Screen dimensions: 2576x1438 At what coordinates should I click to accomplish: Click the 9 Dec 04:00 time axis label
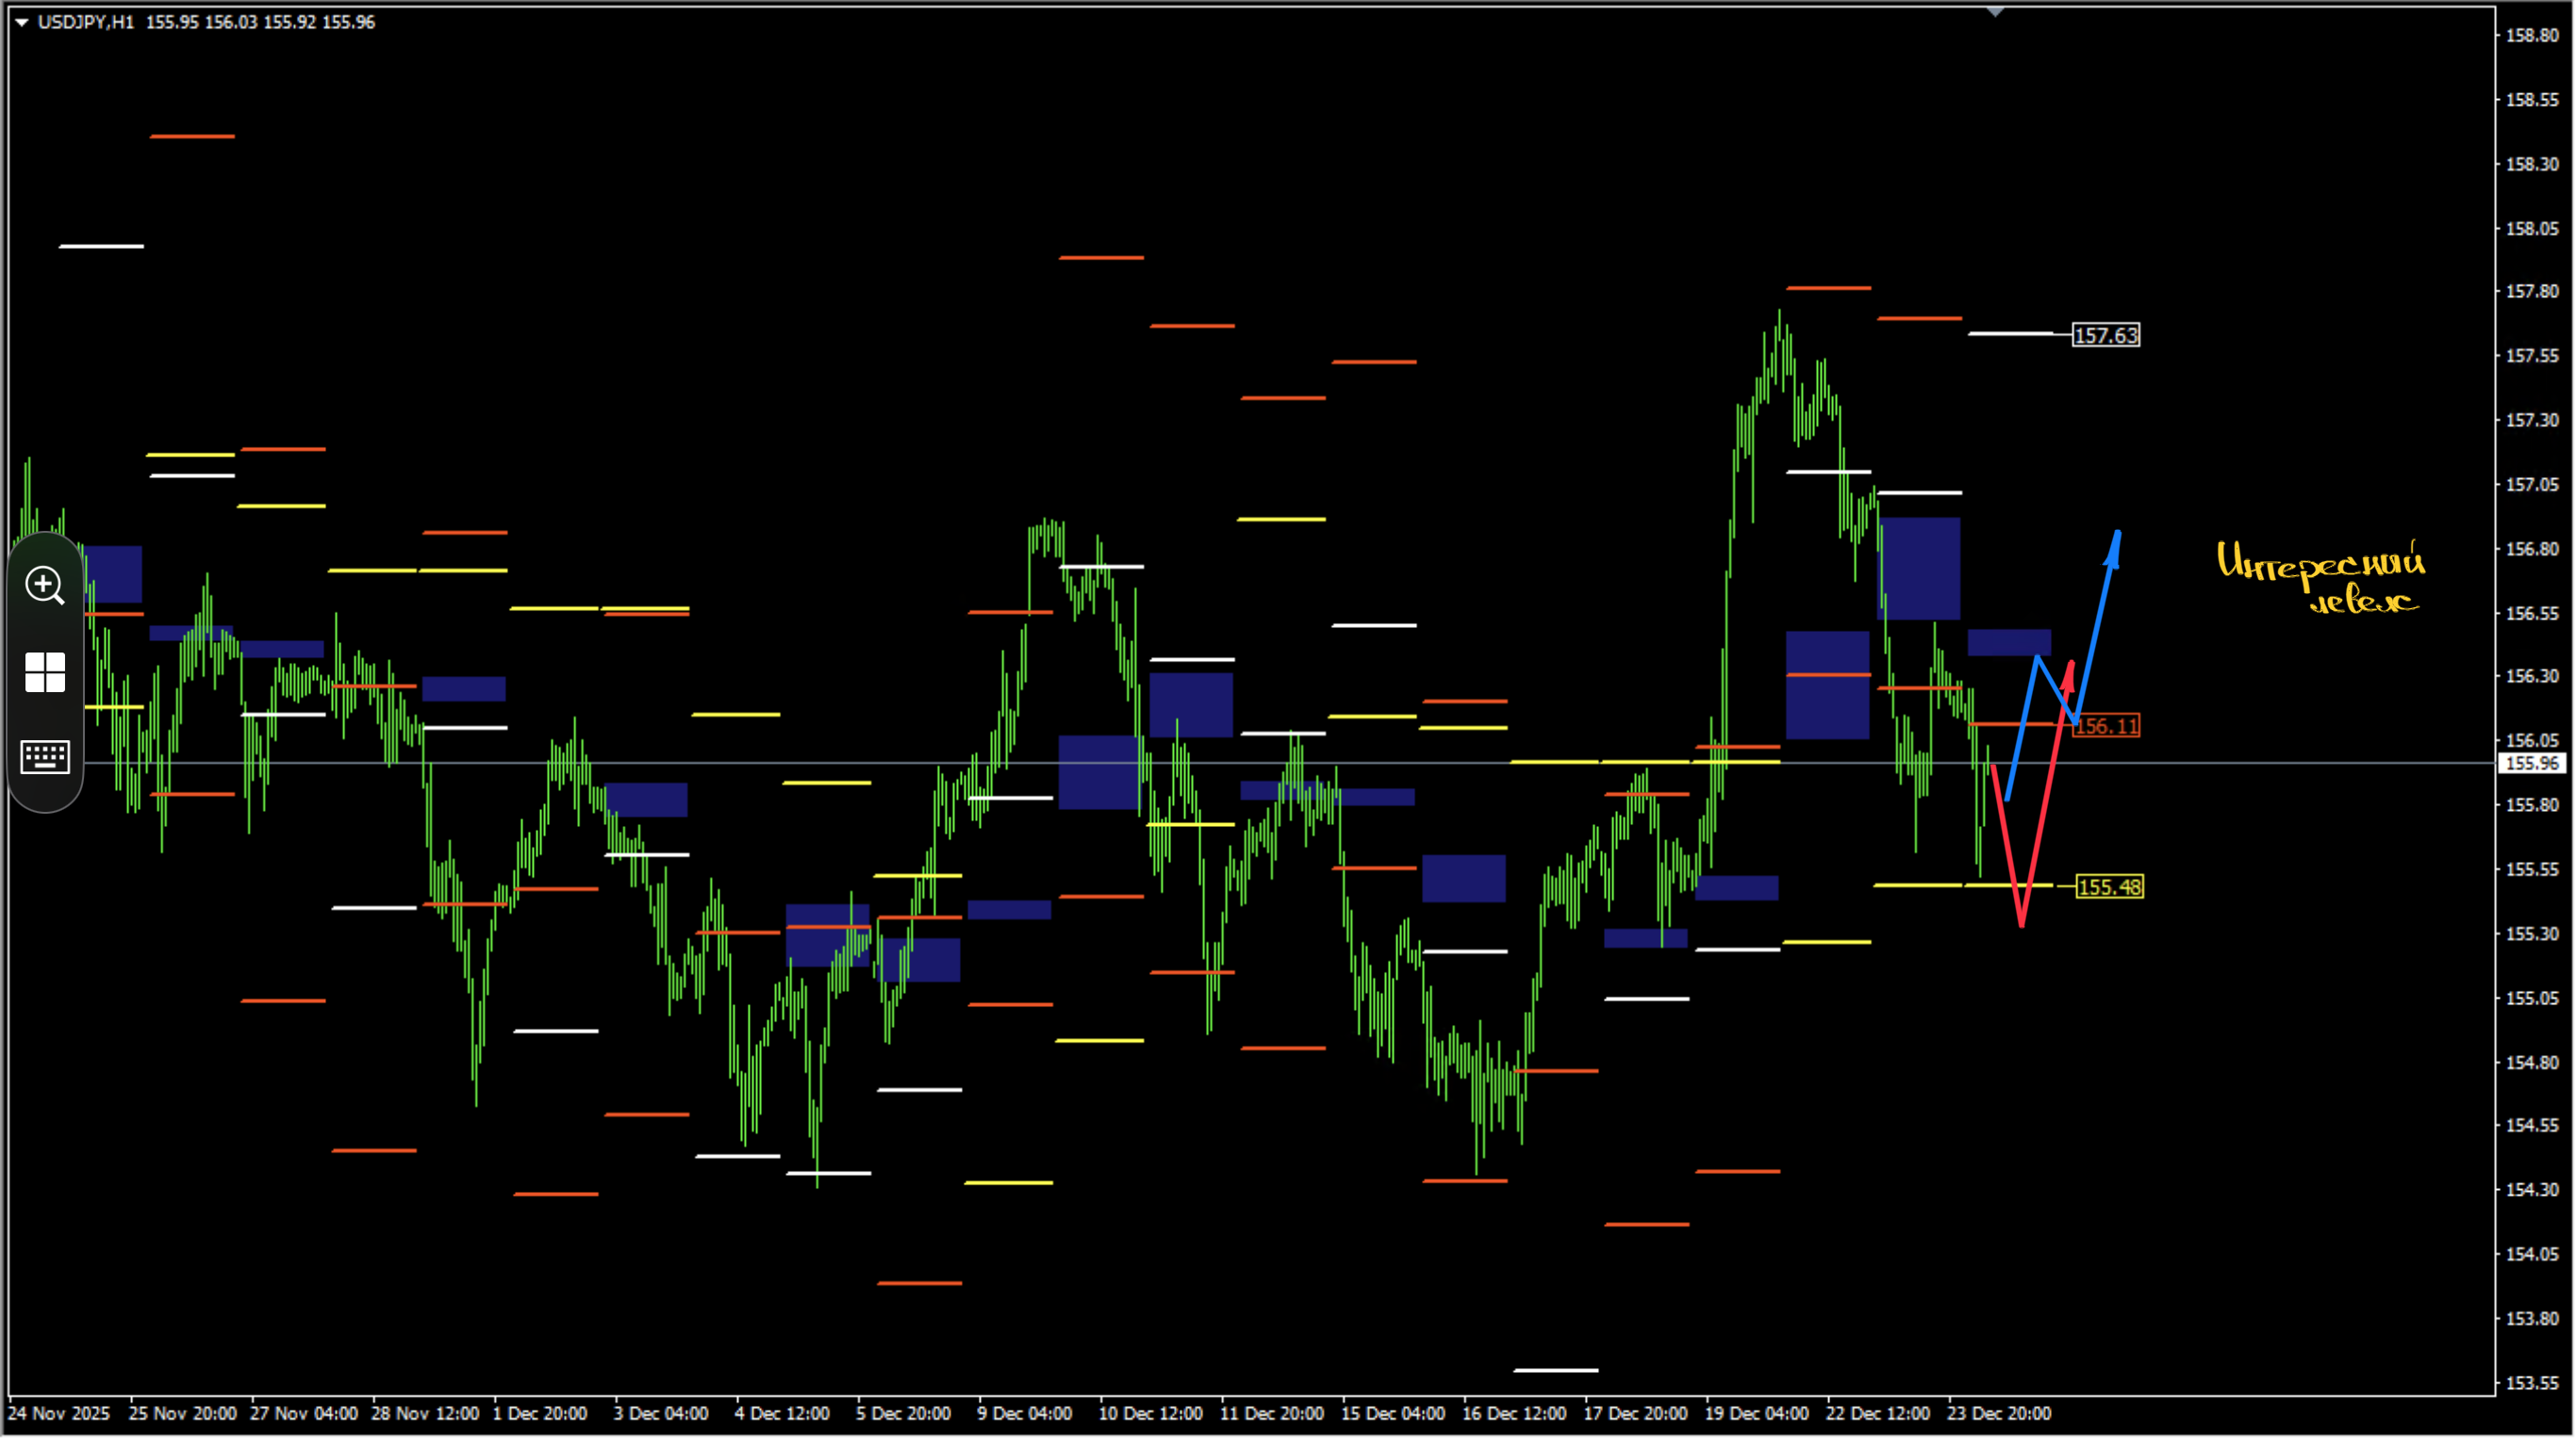(1024, 1413)
